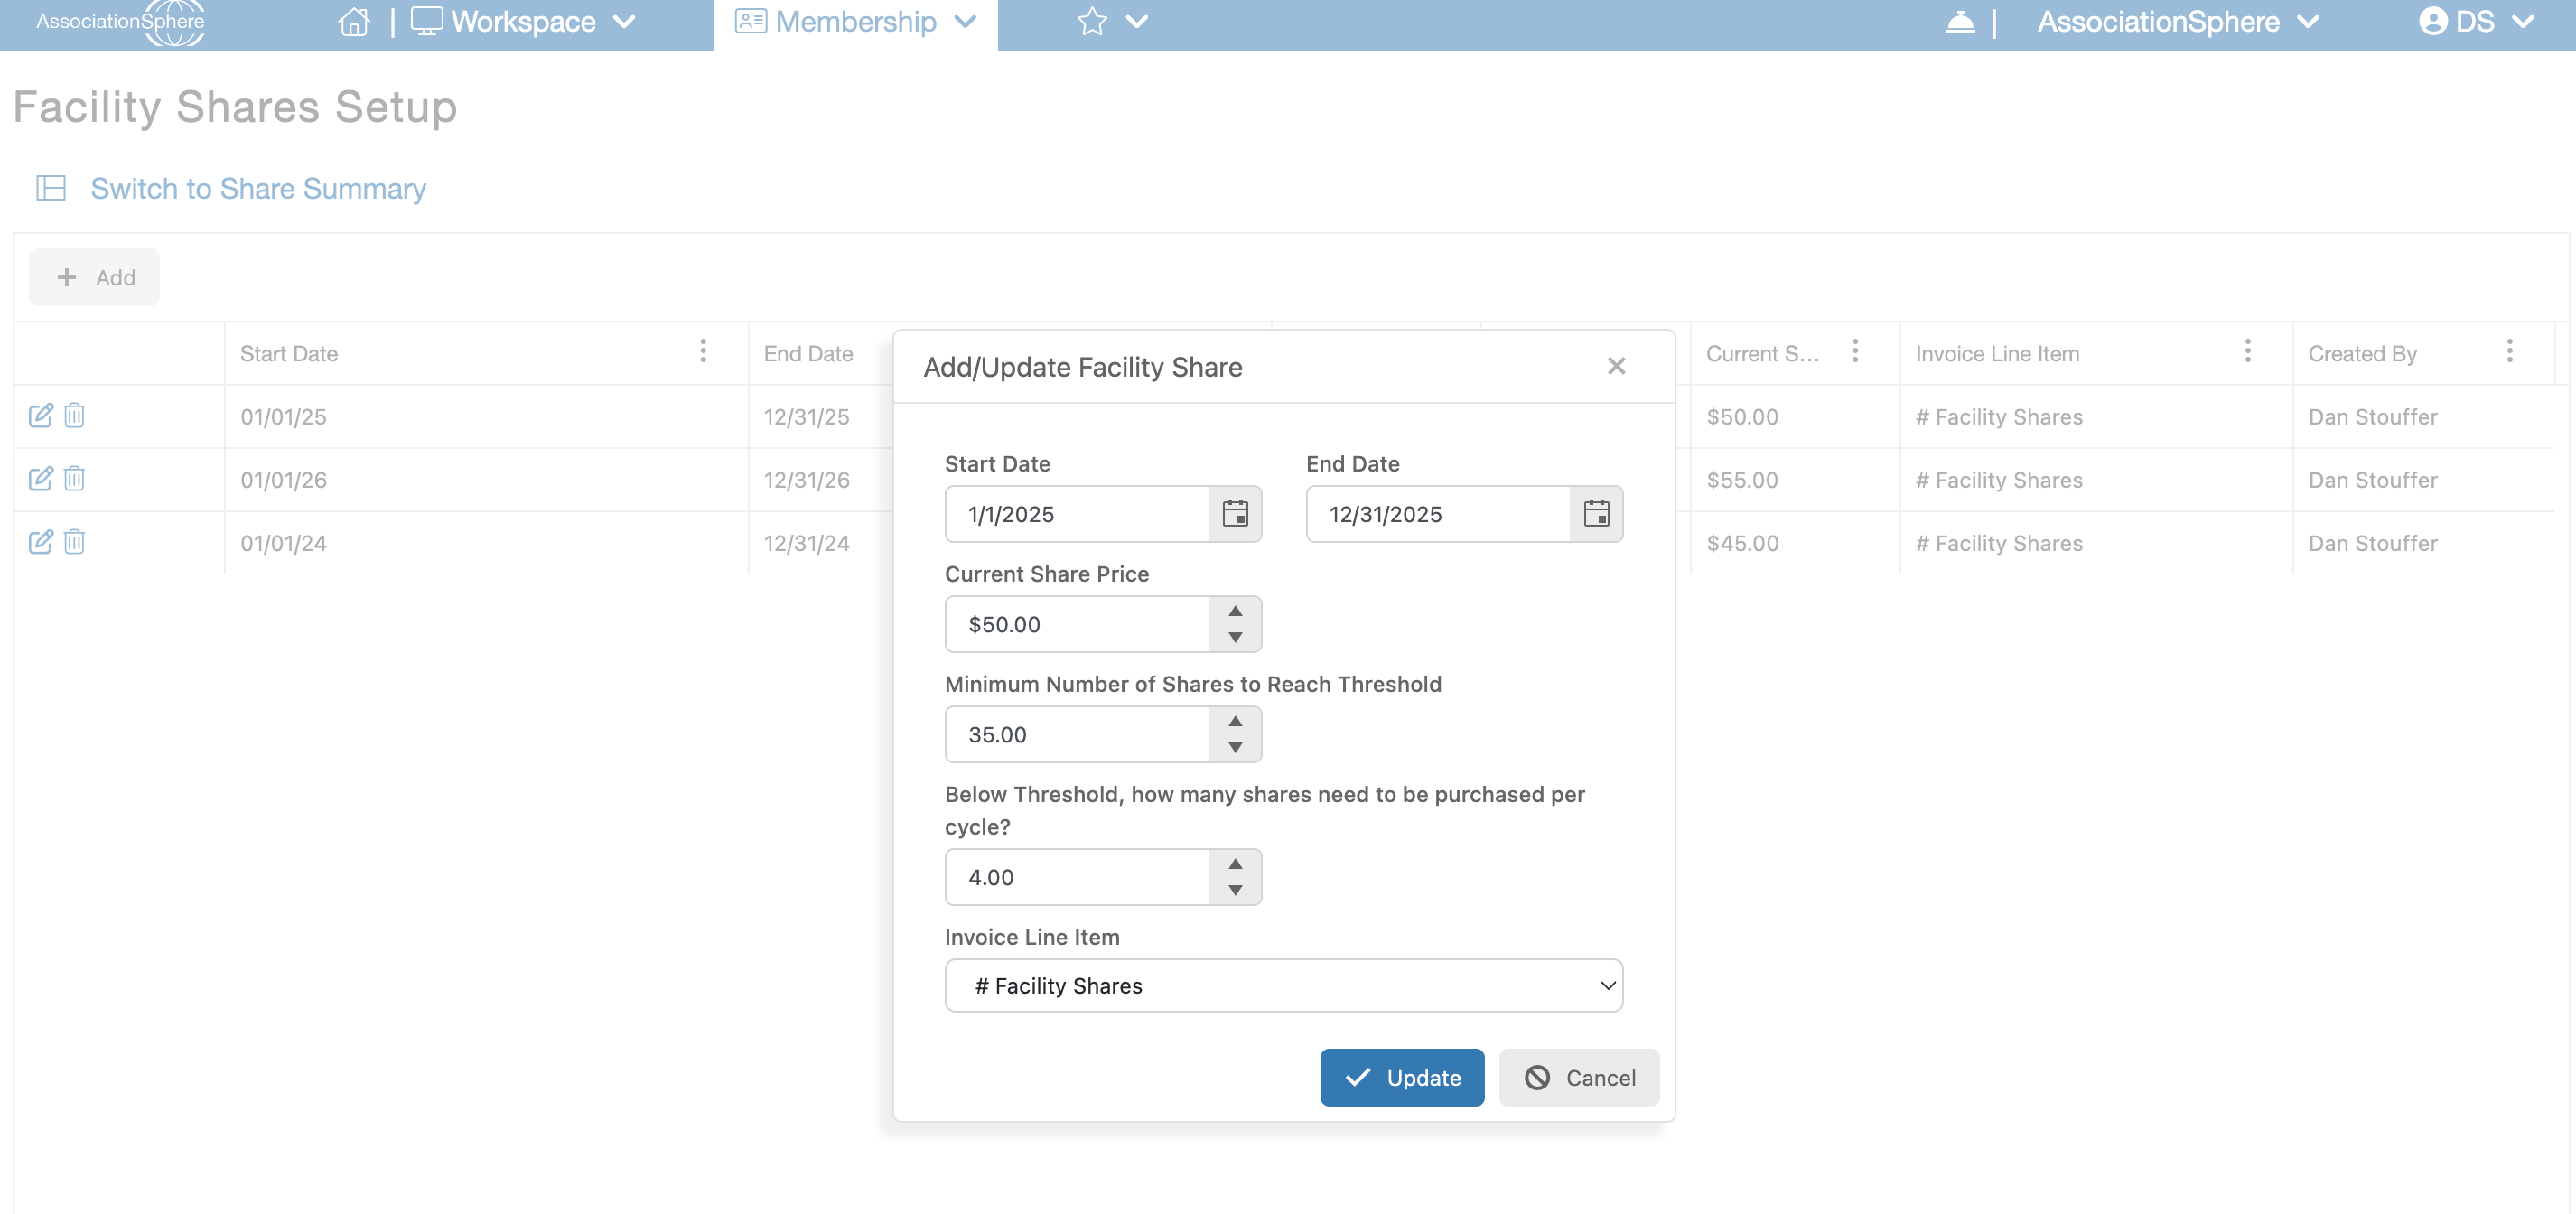The width and height of the screenshot is (2576, 1214).
Task: Open Invoice Line Item column options menu
Action: click(x=2248, y=351)
